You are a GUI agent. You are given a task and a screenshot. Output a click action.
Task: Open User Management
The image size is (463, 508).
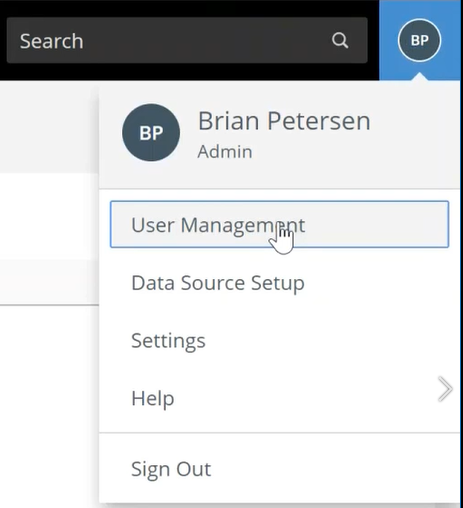[279, 224]
